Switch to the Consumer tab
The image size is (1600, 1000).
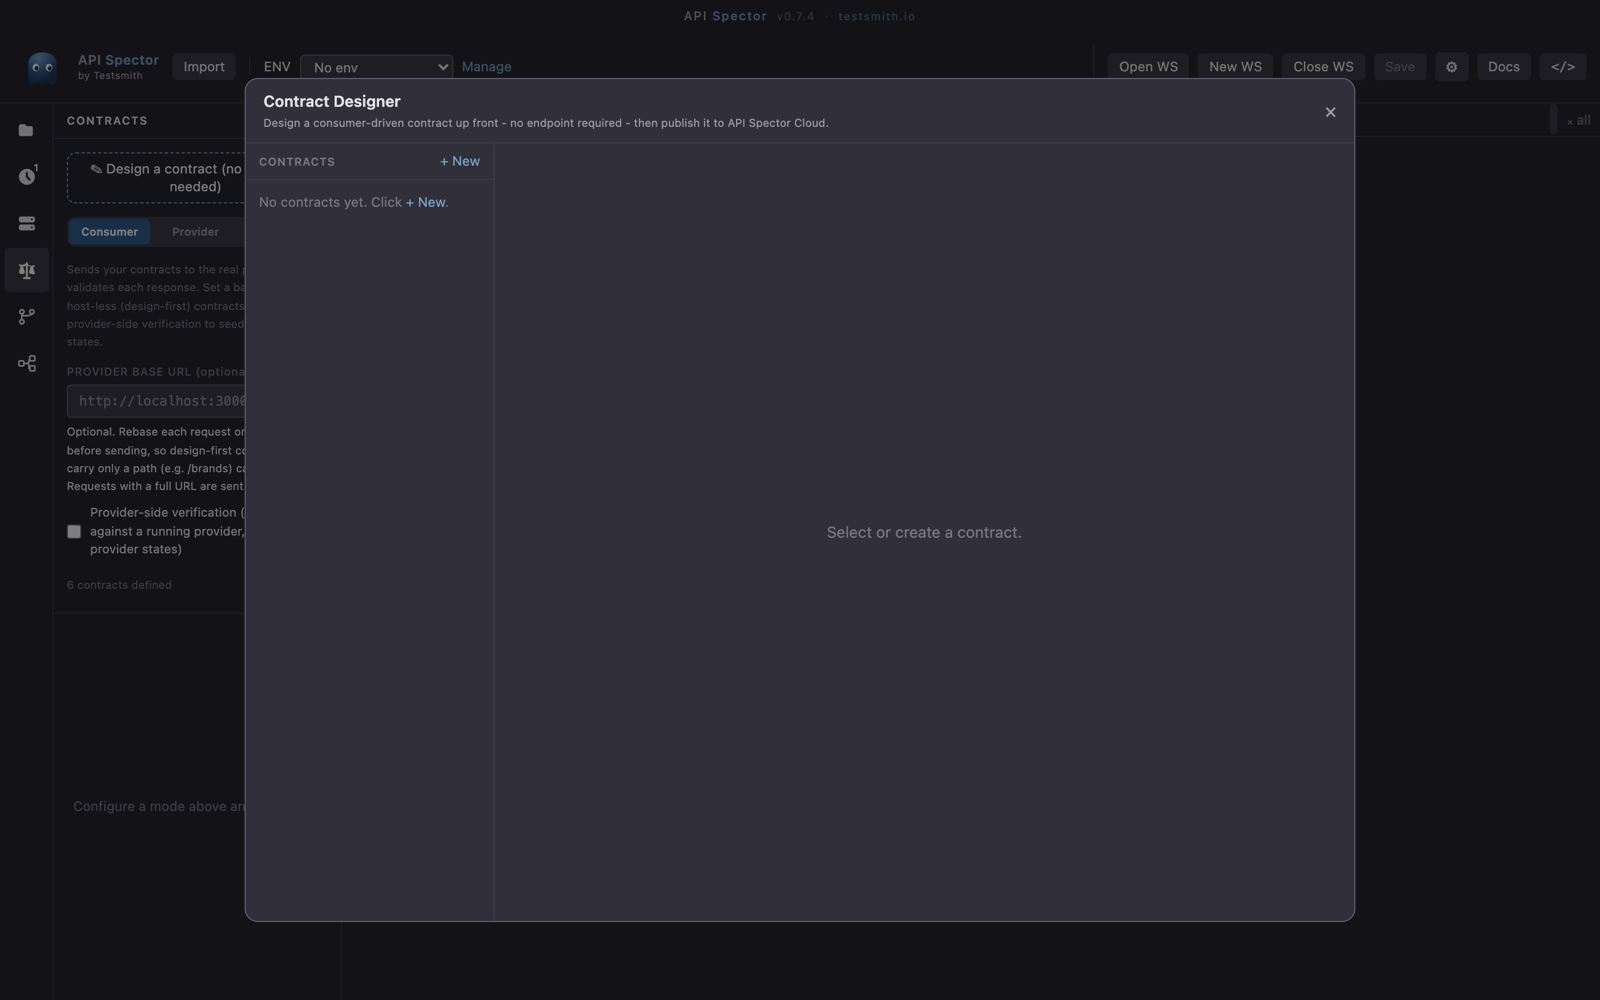109,232
